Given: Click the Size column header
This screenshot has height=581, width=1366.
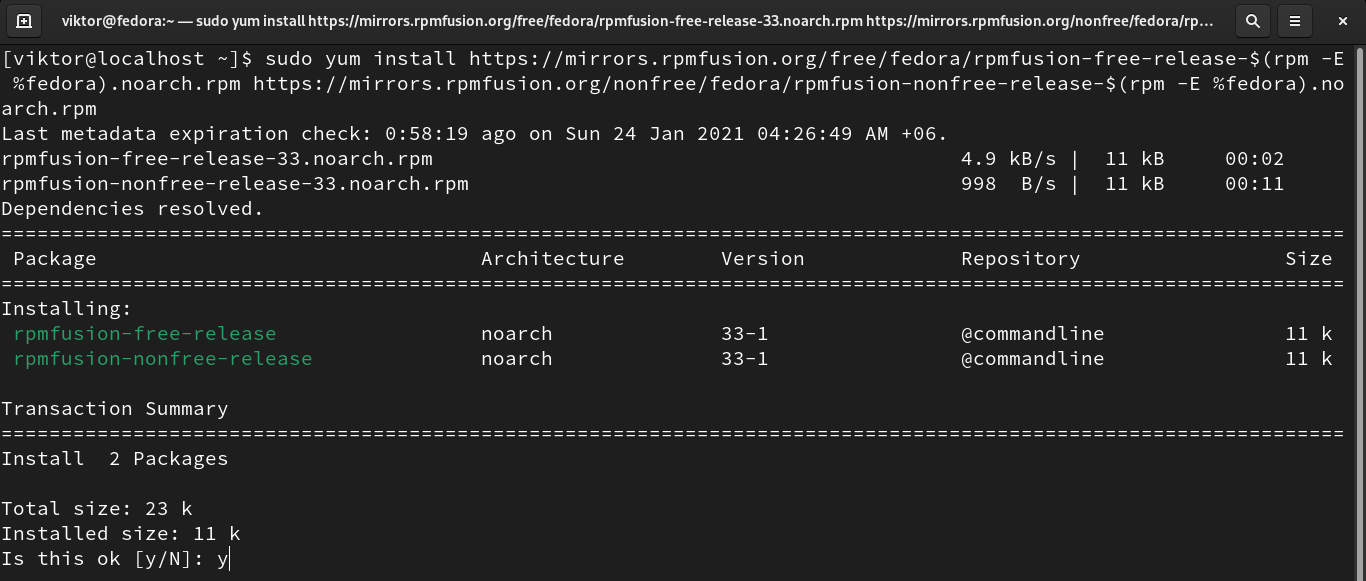Looking at the screenshot, I should [x=1308, y=259].
